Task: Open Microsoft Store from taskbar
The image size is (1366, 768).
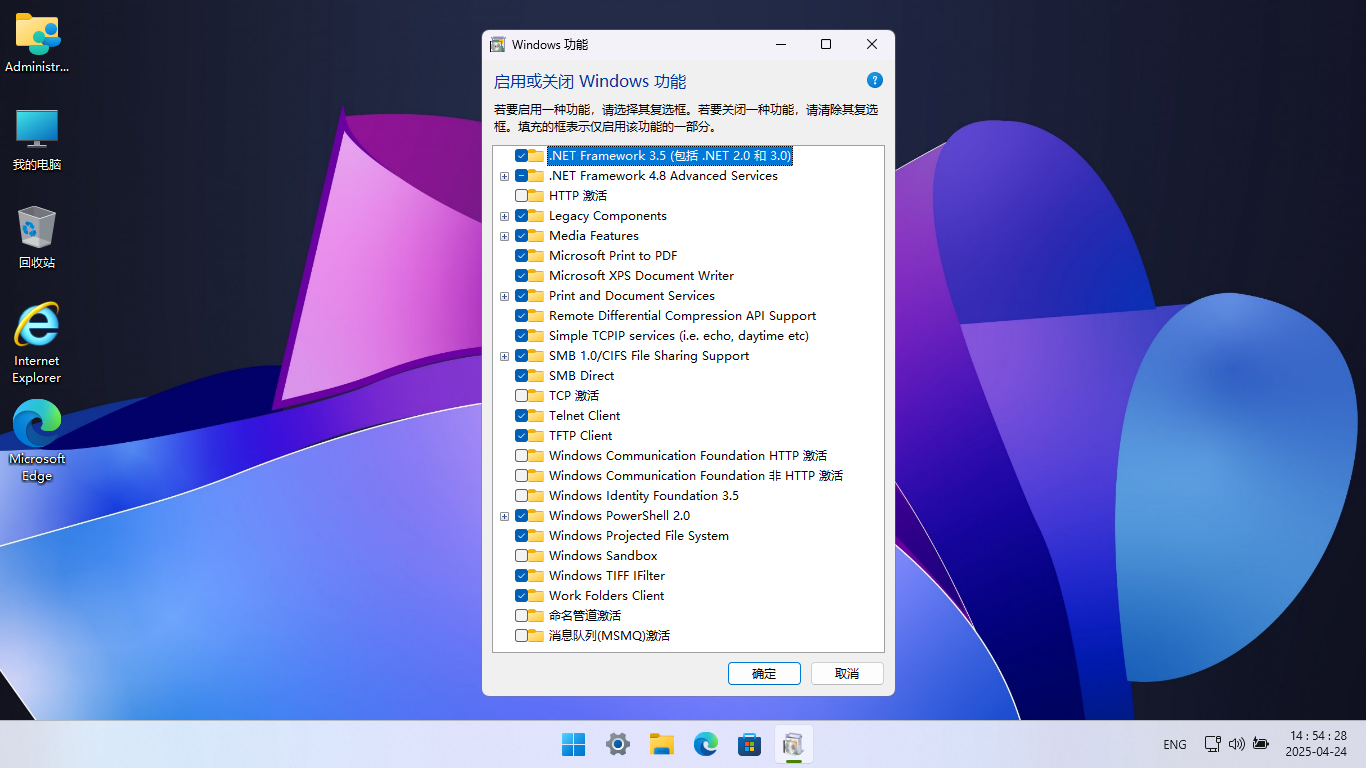Action: click(x=750, y=744)
